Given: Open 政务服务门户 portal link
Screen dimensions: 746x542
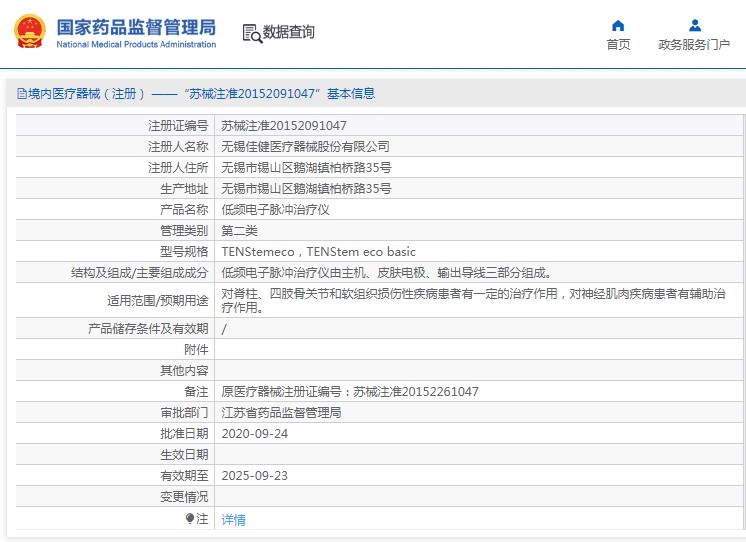Looking at the screenshot, I should (x=694, y=45).
